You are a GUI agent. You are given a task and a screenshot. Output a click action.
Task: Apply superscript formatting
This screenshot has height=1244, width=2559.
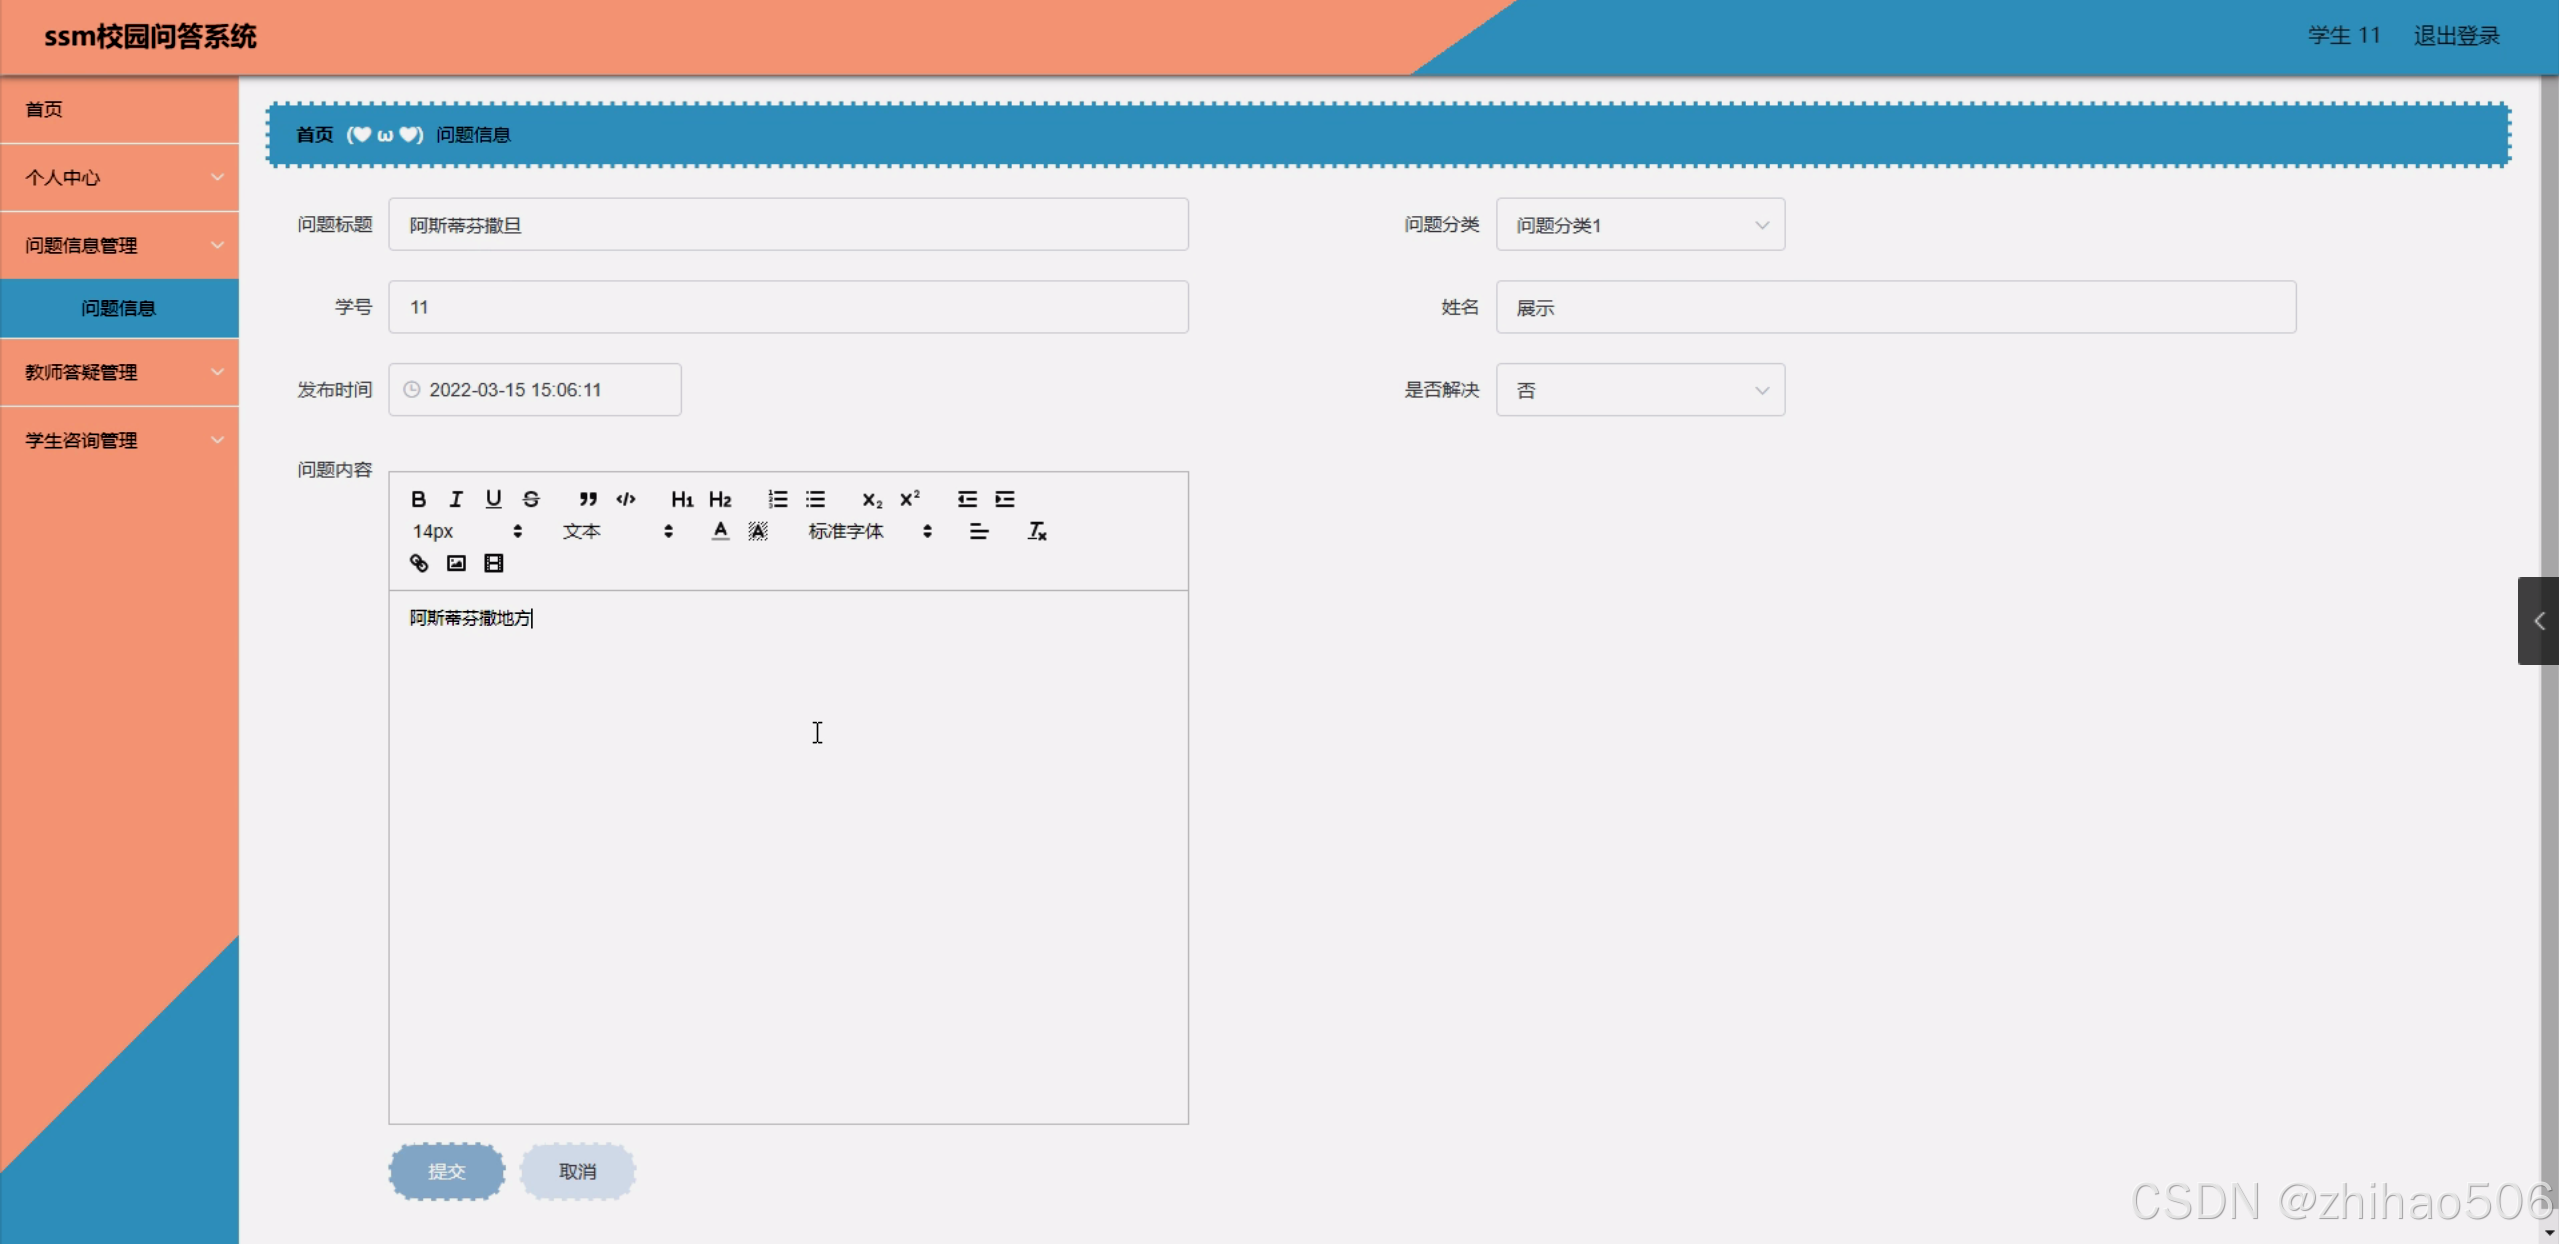click(910, 499)
